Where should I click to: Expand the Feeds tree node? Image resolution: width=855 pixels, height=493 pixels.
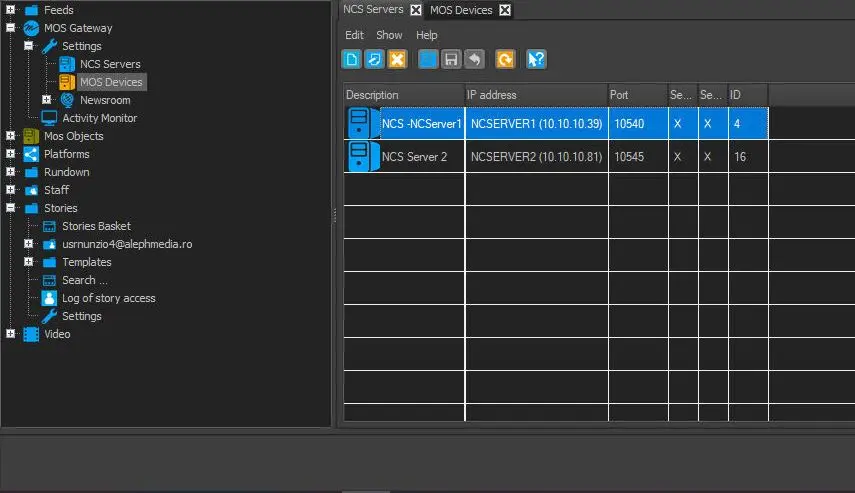pos(11,10)
